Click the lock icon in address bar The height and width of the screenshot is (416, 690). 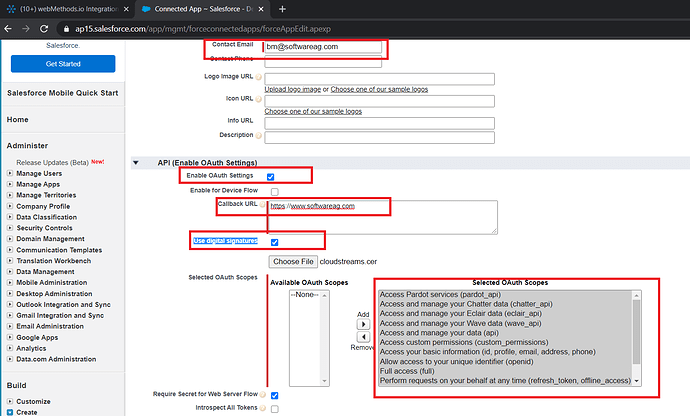(66, 29)
